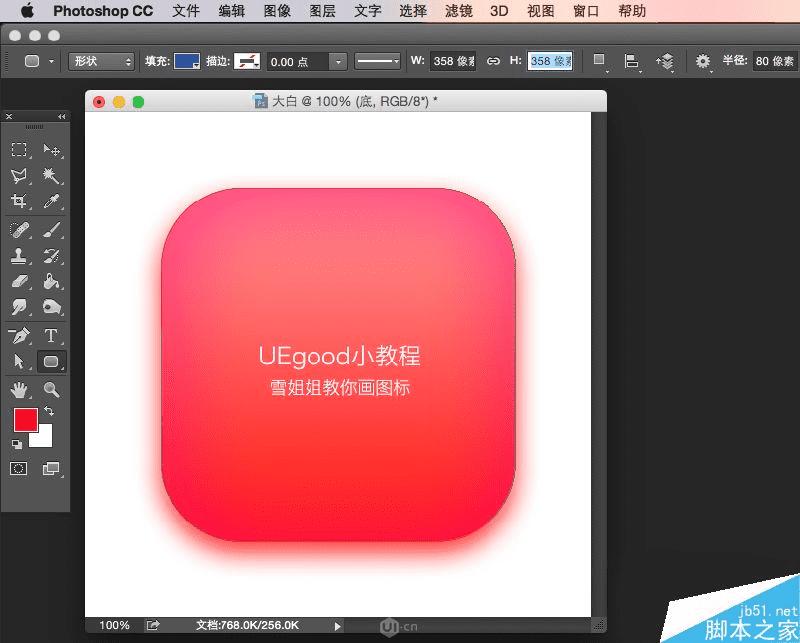The width and height of the screenshot is (800, 643).
Task: Change the screen mode
Action: point(51,468)
